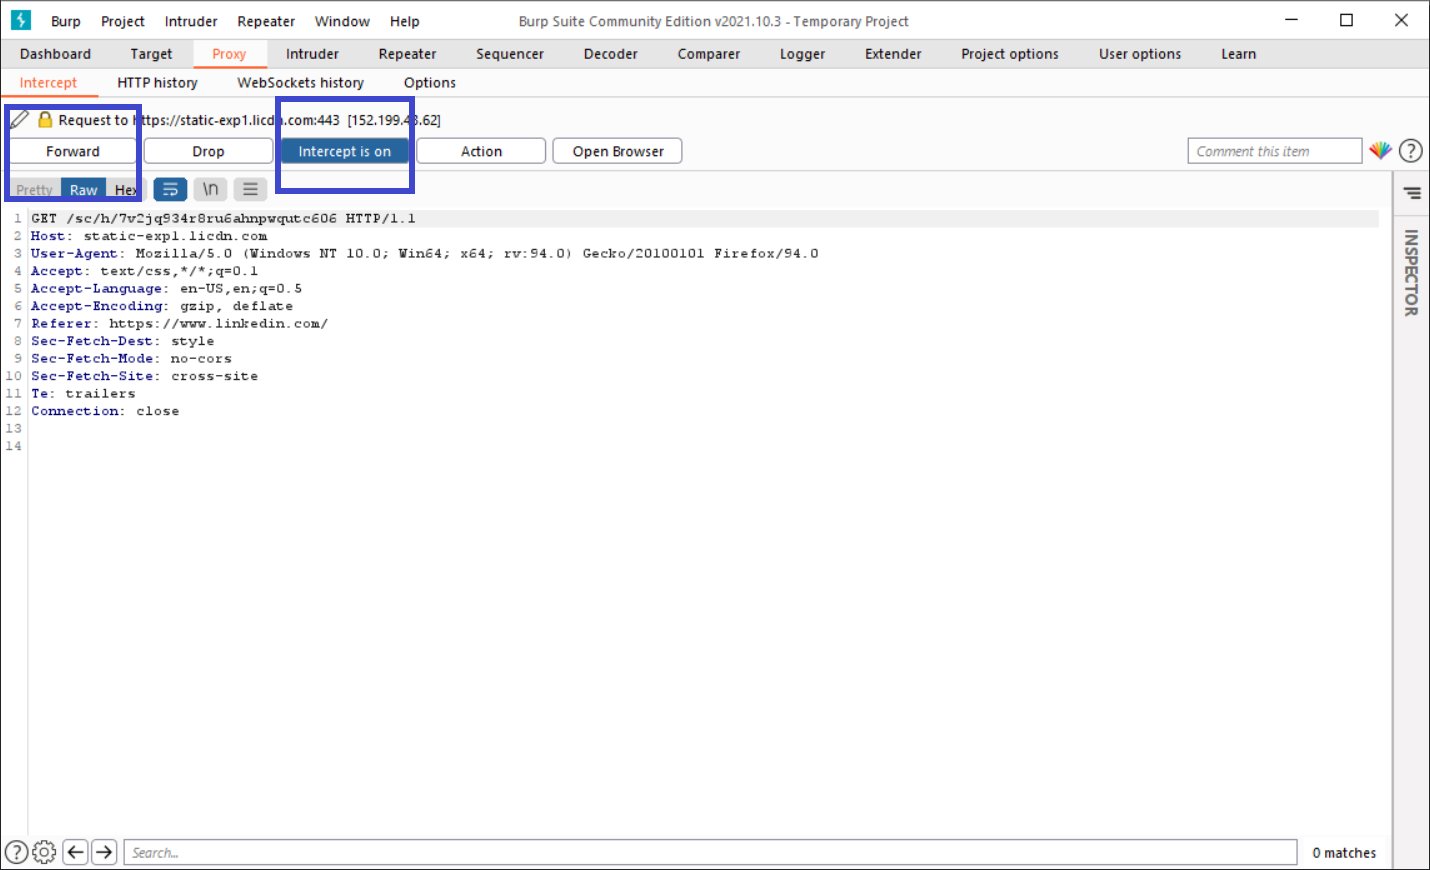The height and width of the screenshot is (870, 1430).
Task: Open the Comparer tab
Action: coord(709,54)
